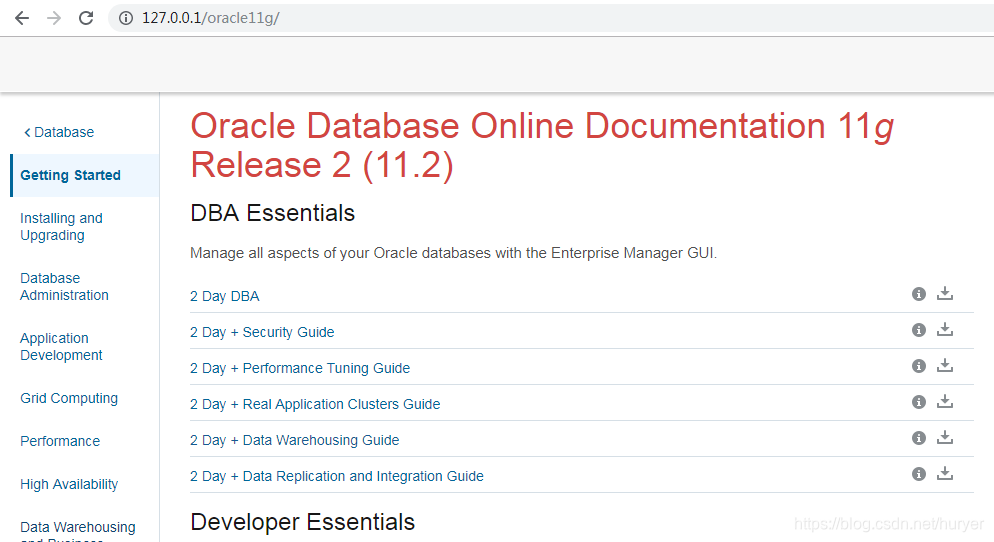This screenshot has height=542, width=994.
Task: Open High Availability section
Action: tap(69, 485)
